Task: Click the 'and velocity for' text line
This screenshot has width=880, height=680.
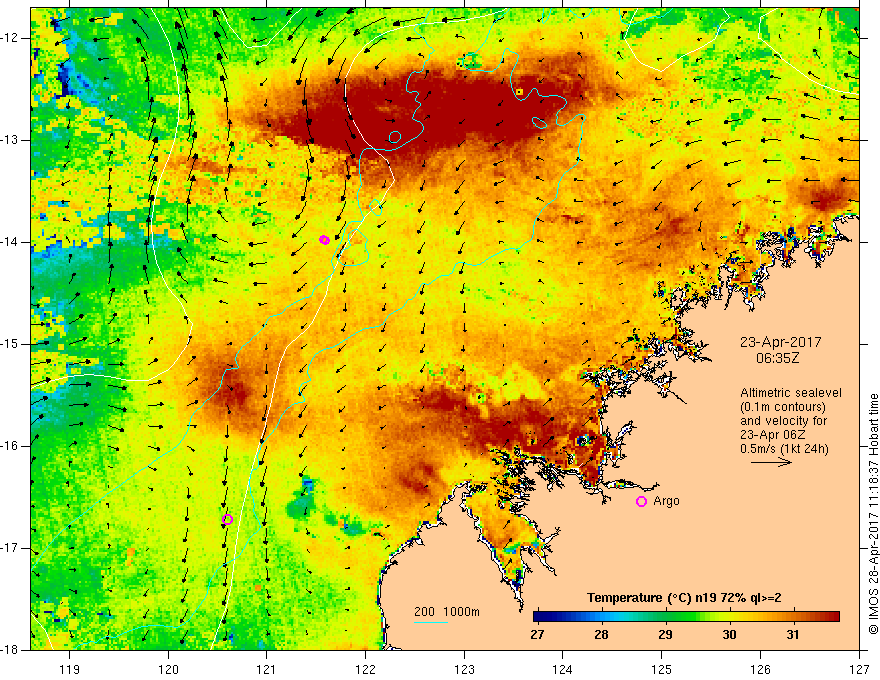Action: [x=783, y=421]
